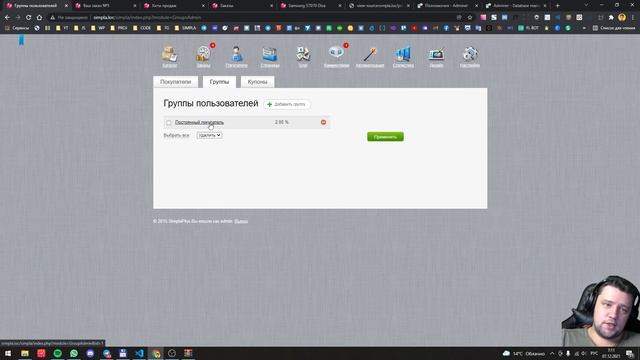Open the YT bookmarks folder
This screenshot has width=640, height=360.
(x=63, y=28)
